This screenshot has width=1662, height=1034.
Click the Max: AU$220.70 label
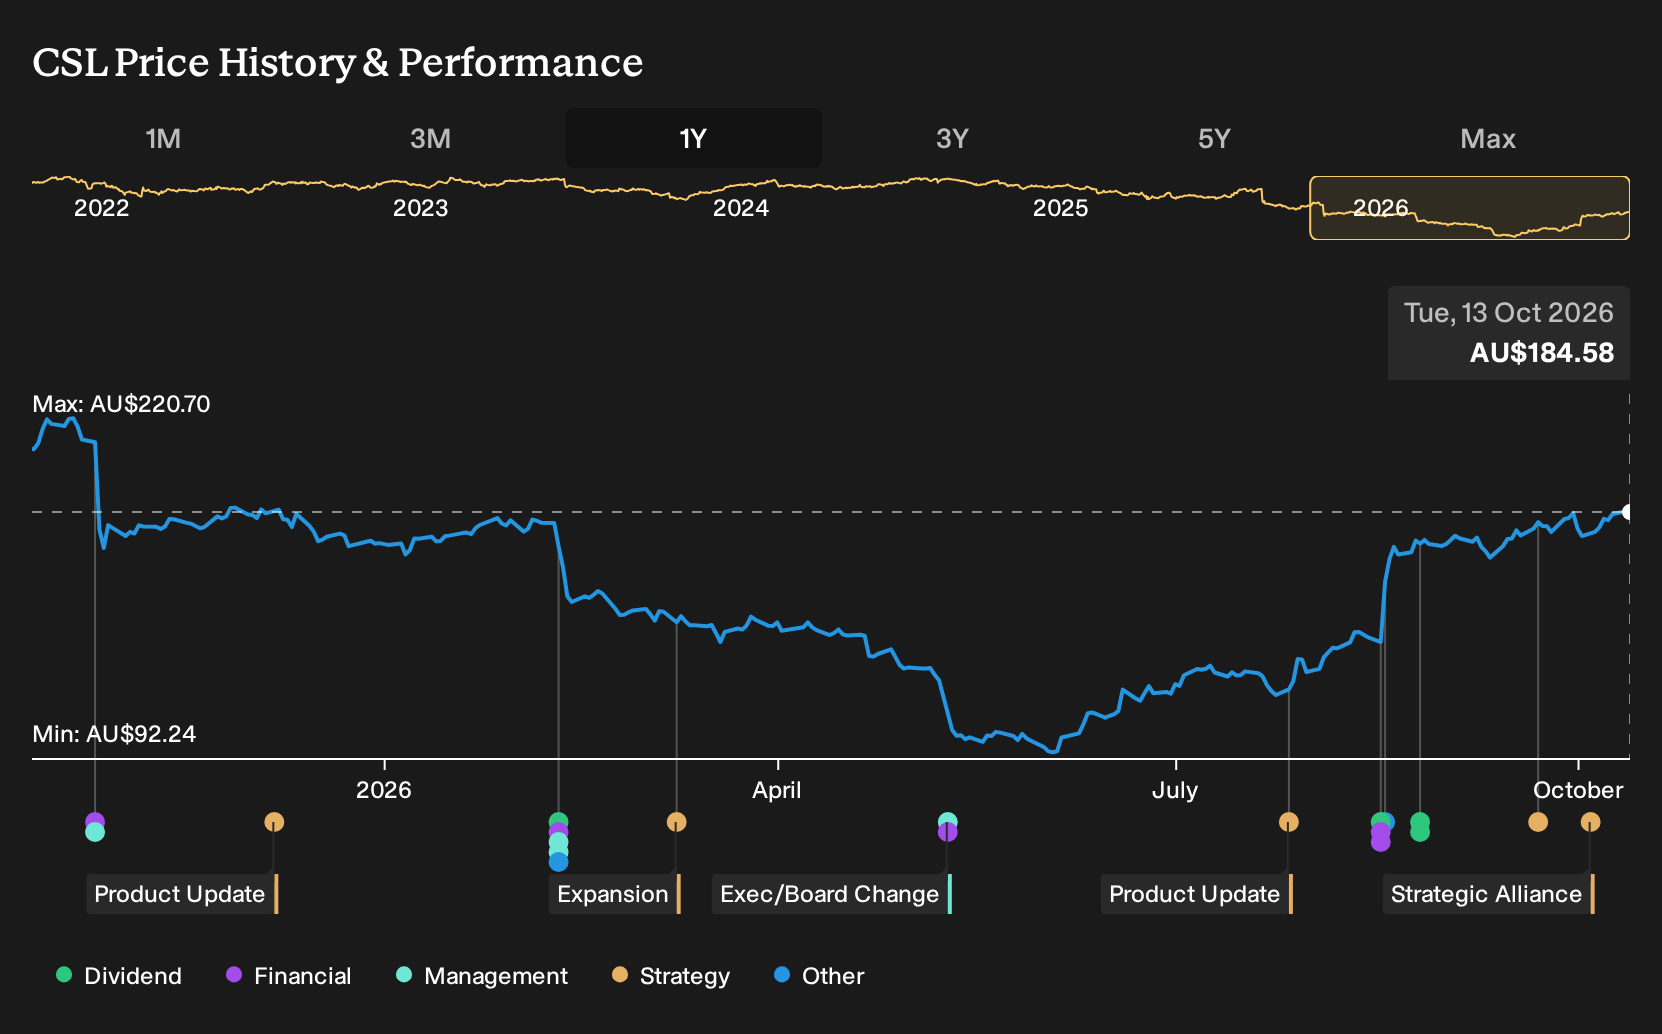pyautogui.click(x=121, y=404)
